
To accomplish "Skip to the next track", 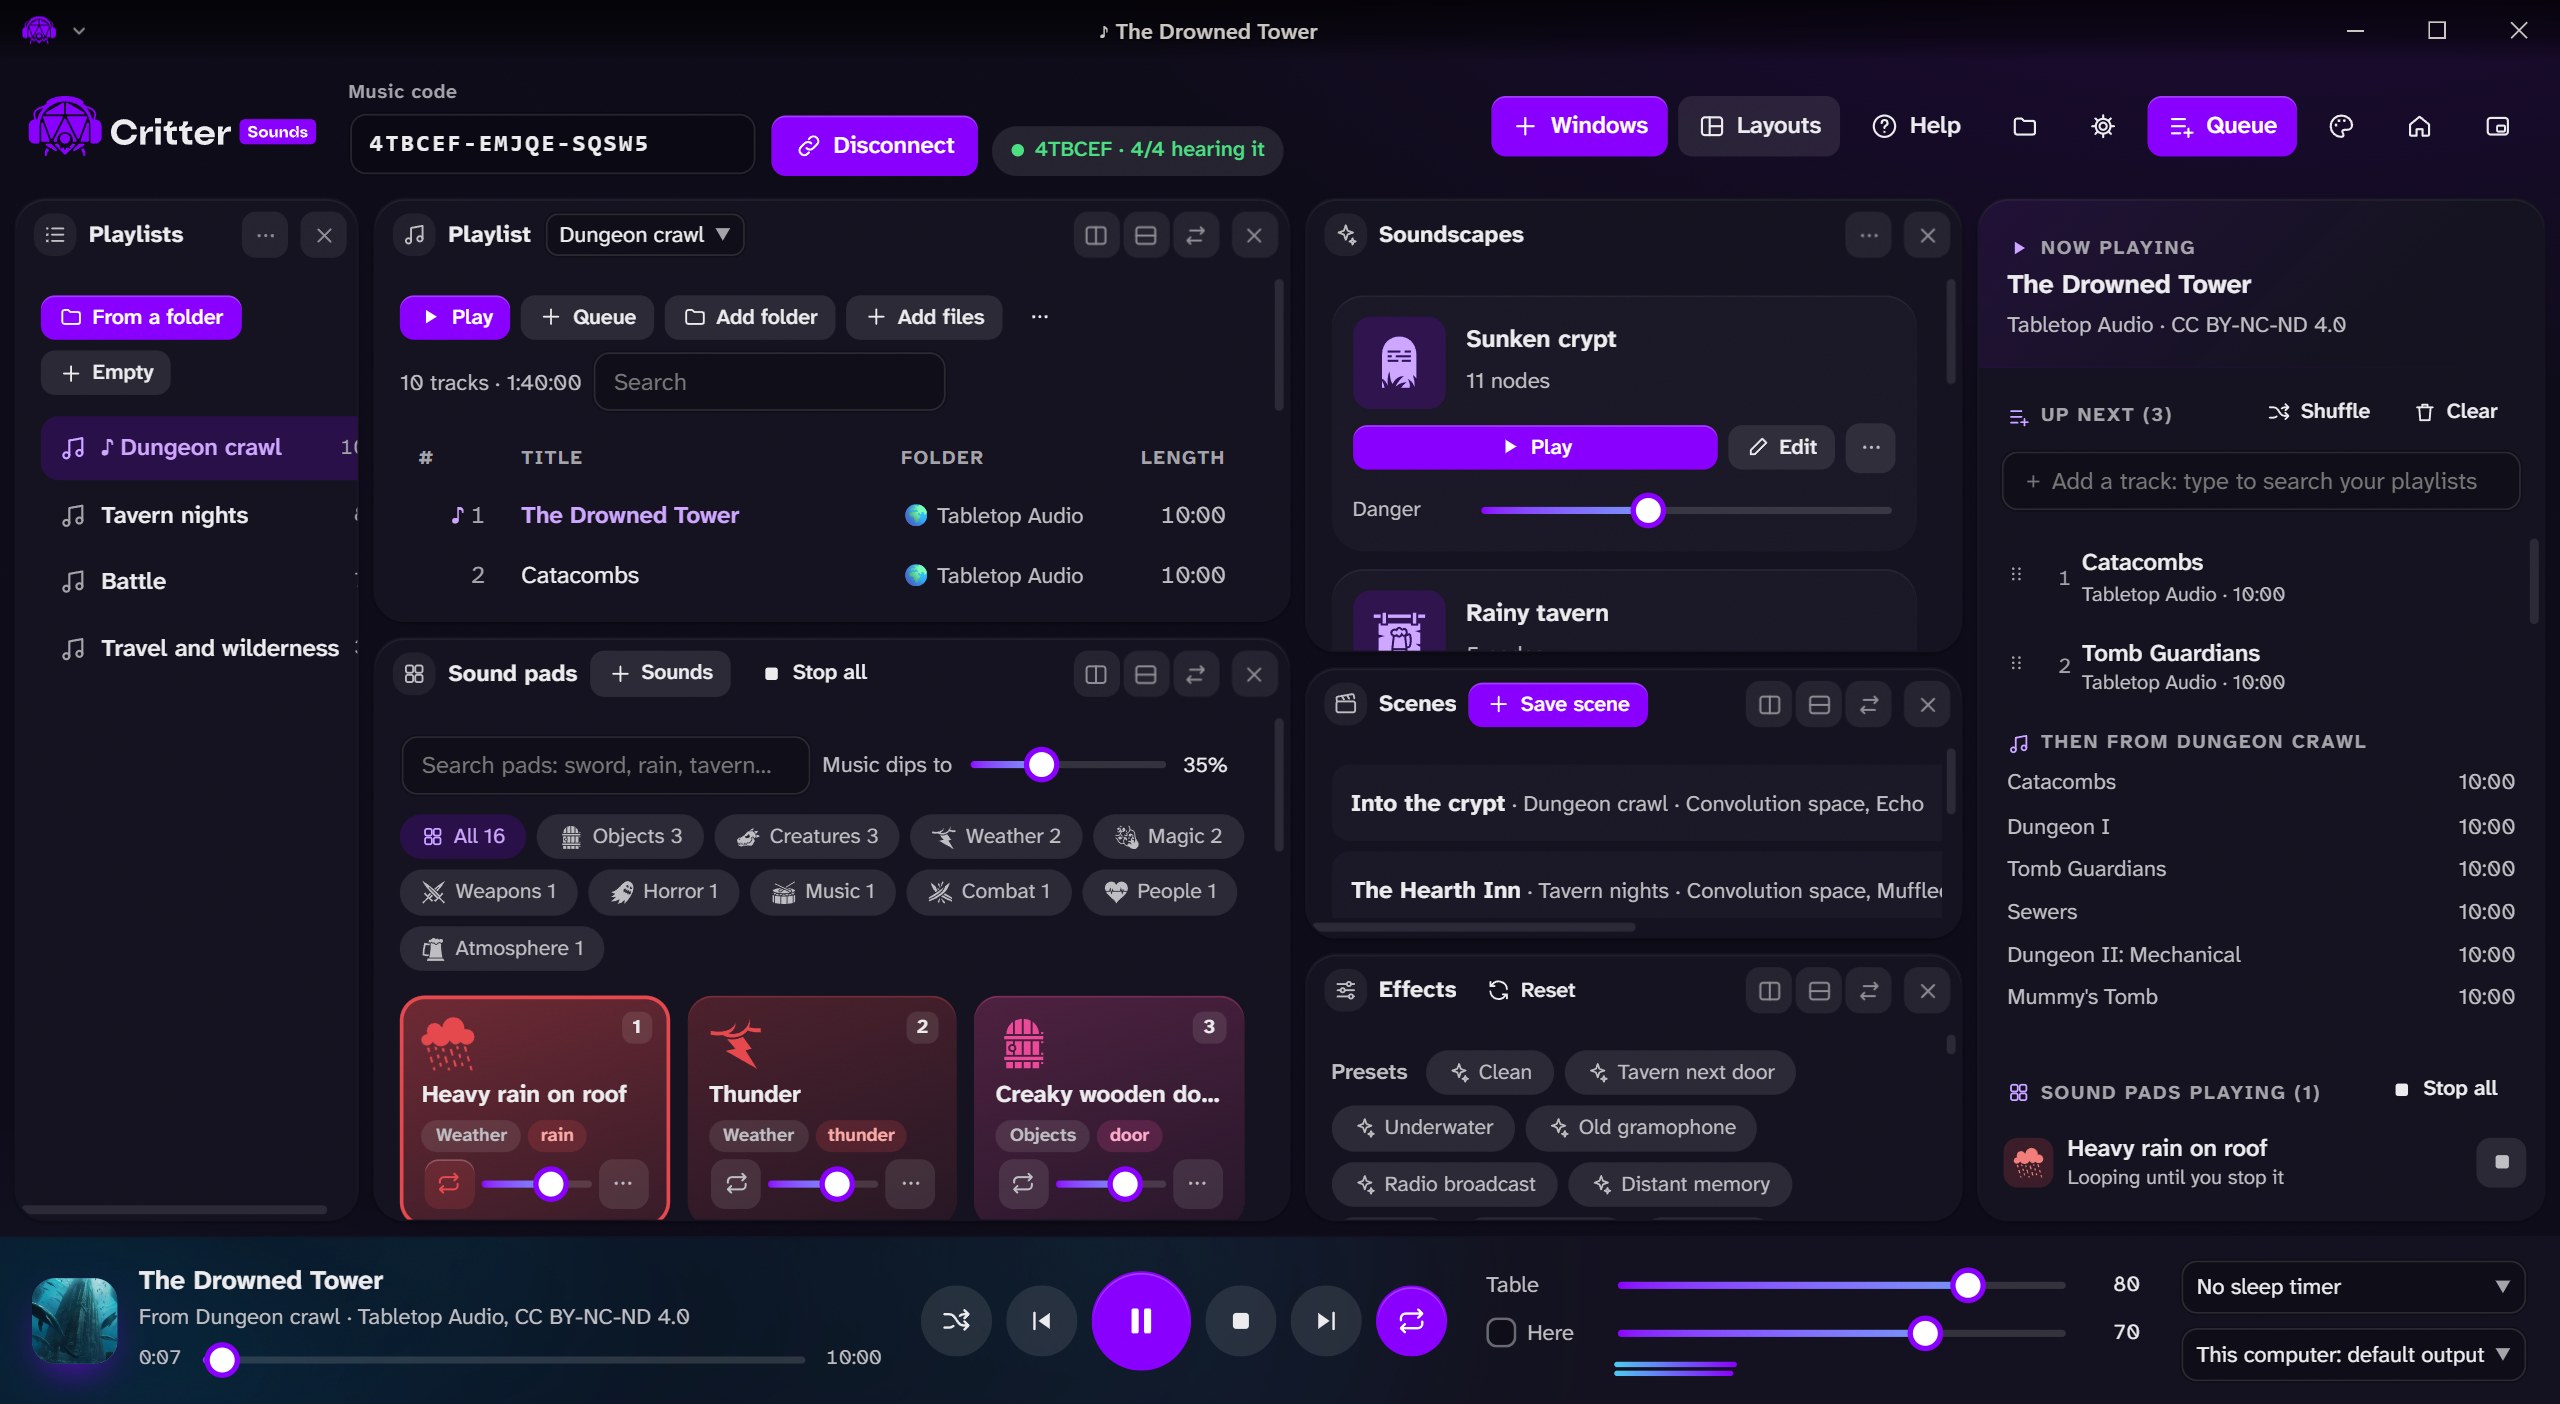I will [x=1326, y=1321].
